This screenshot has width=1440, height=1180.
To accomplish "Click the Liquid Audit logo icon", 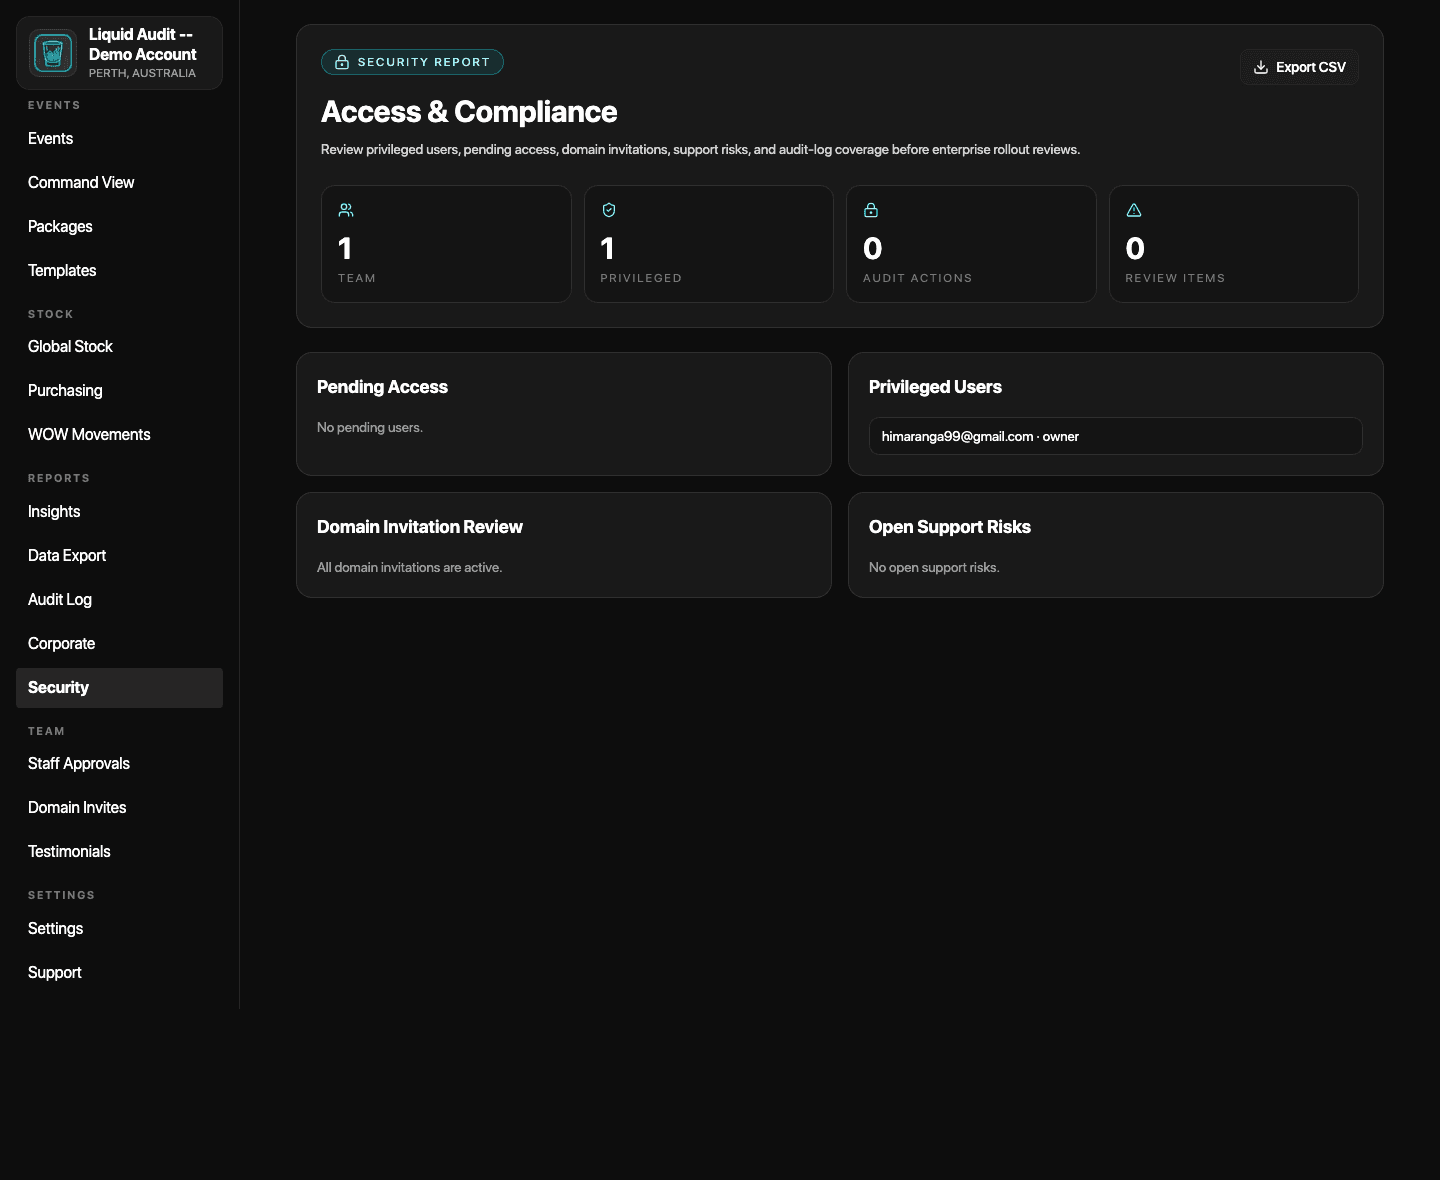I will [53, 53].
